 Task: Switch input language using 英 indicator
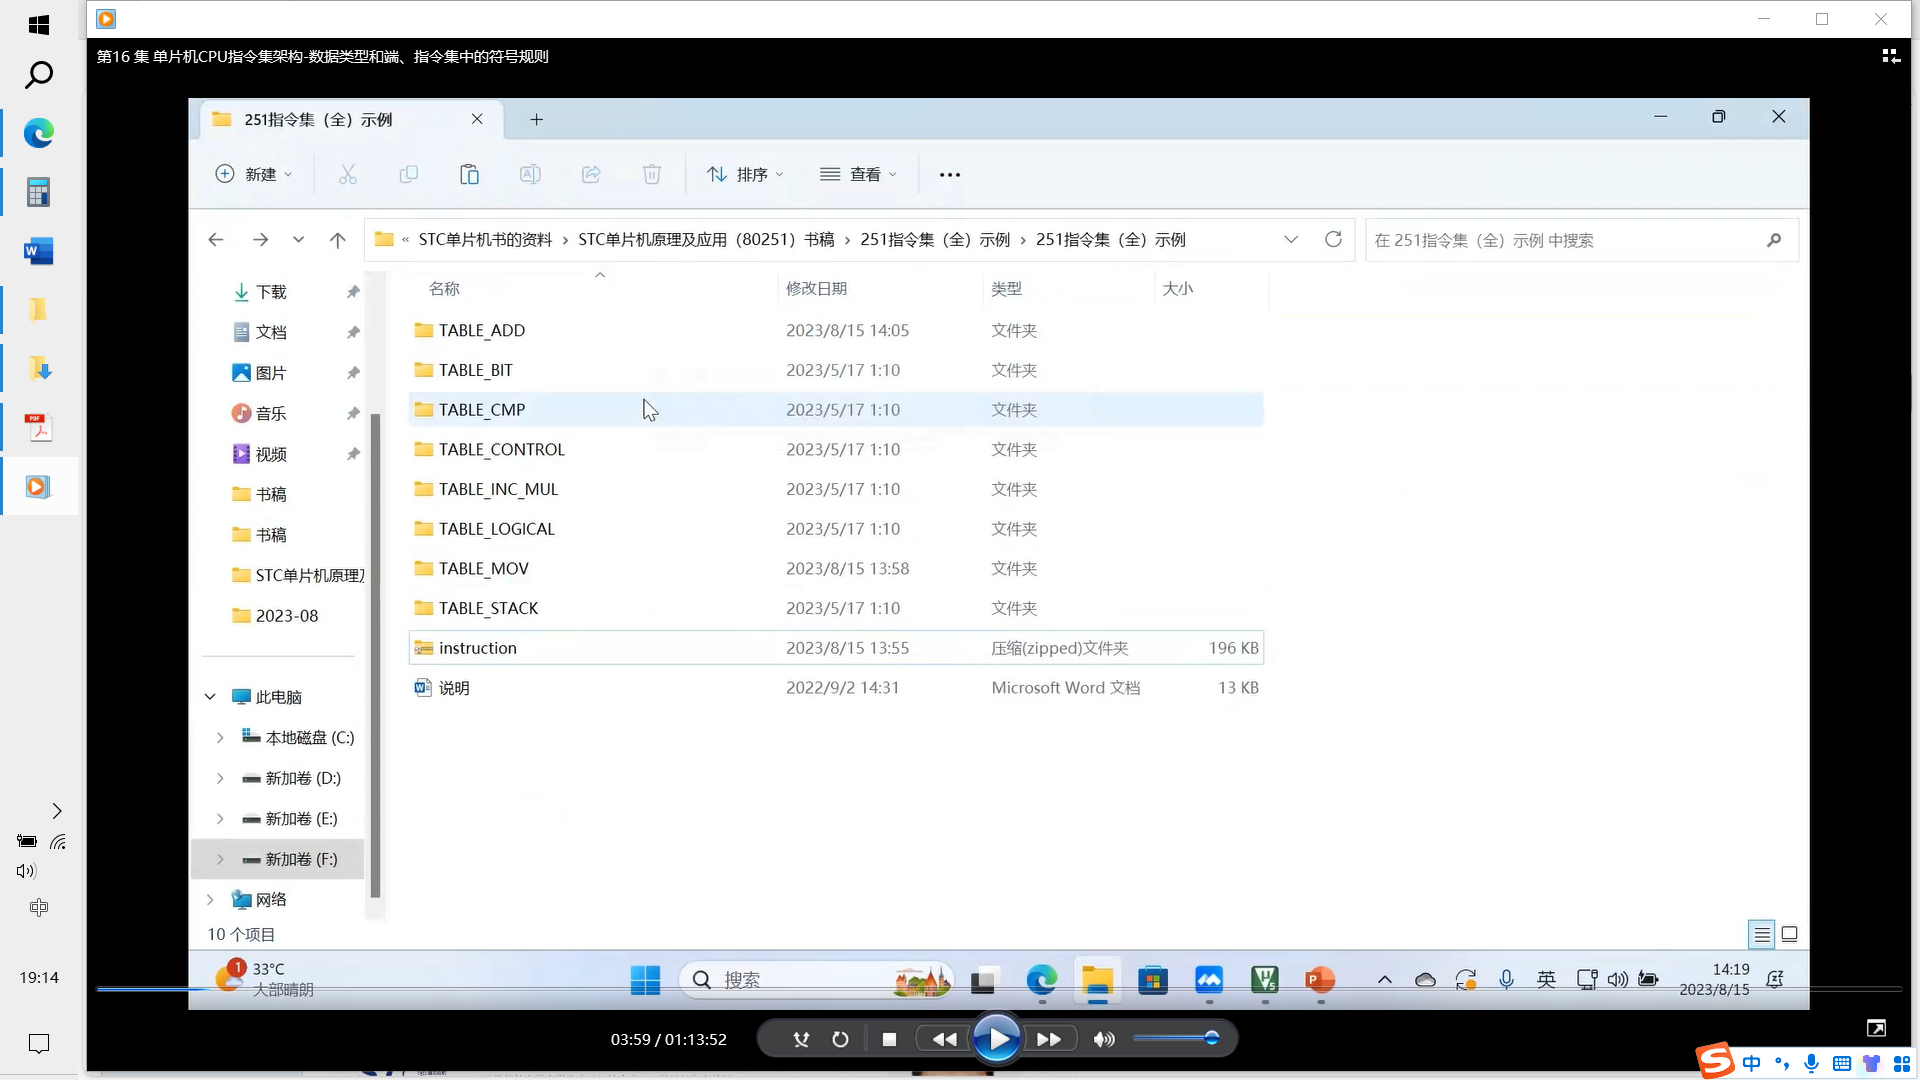(x=1546, y=980)
